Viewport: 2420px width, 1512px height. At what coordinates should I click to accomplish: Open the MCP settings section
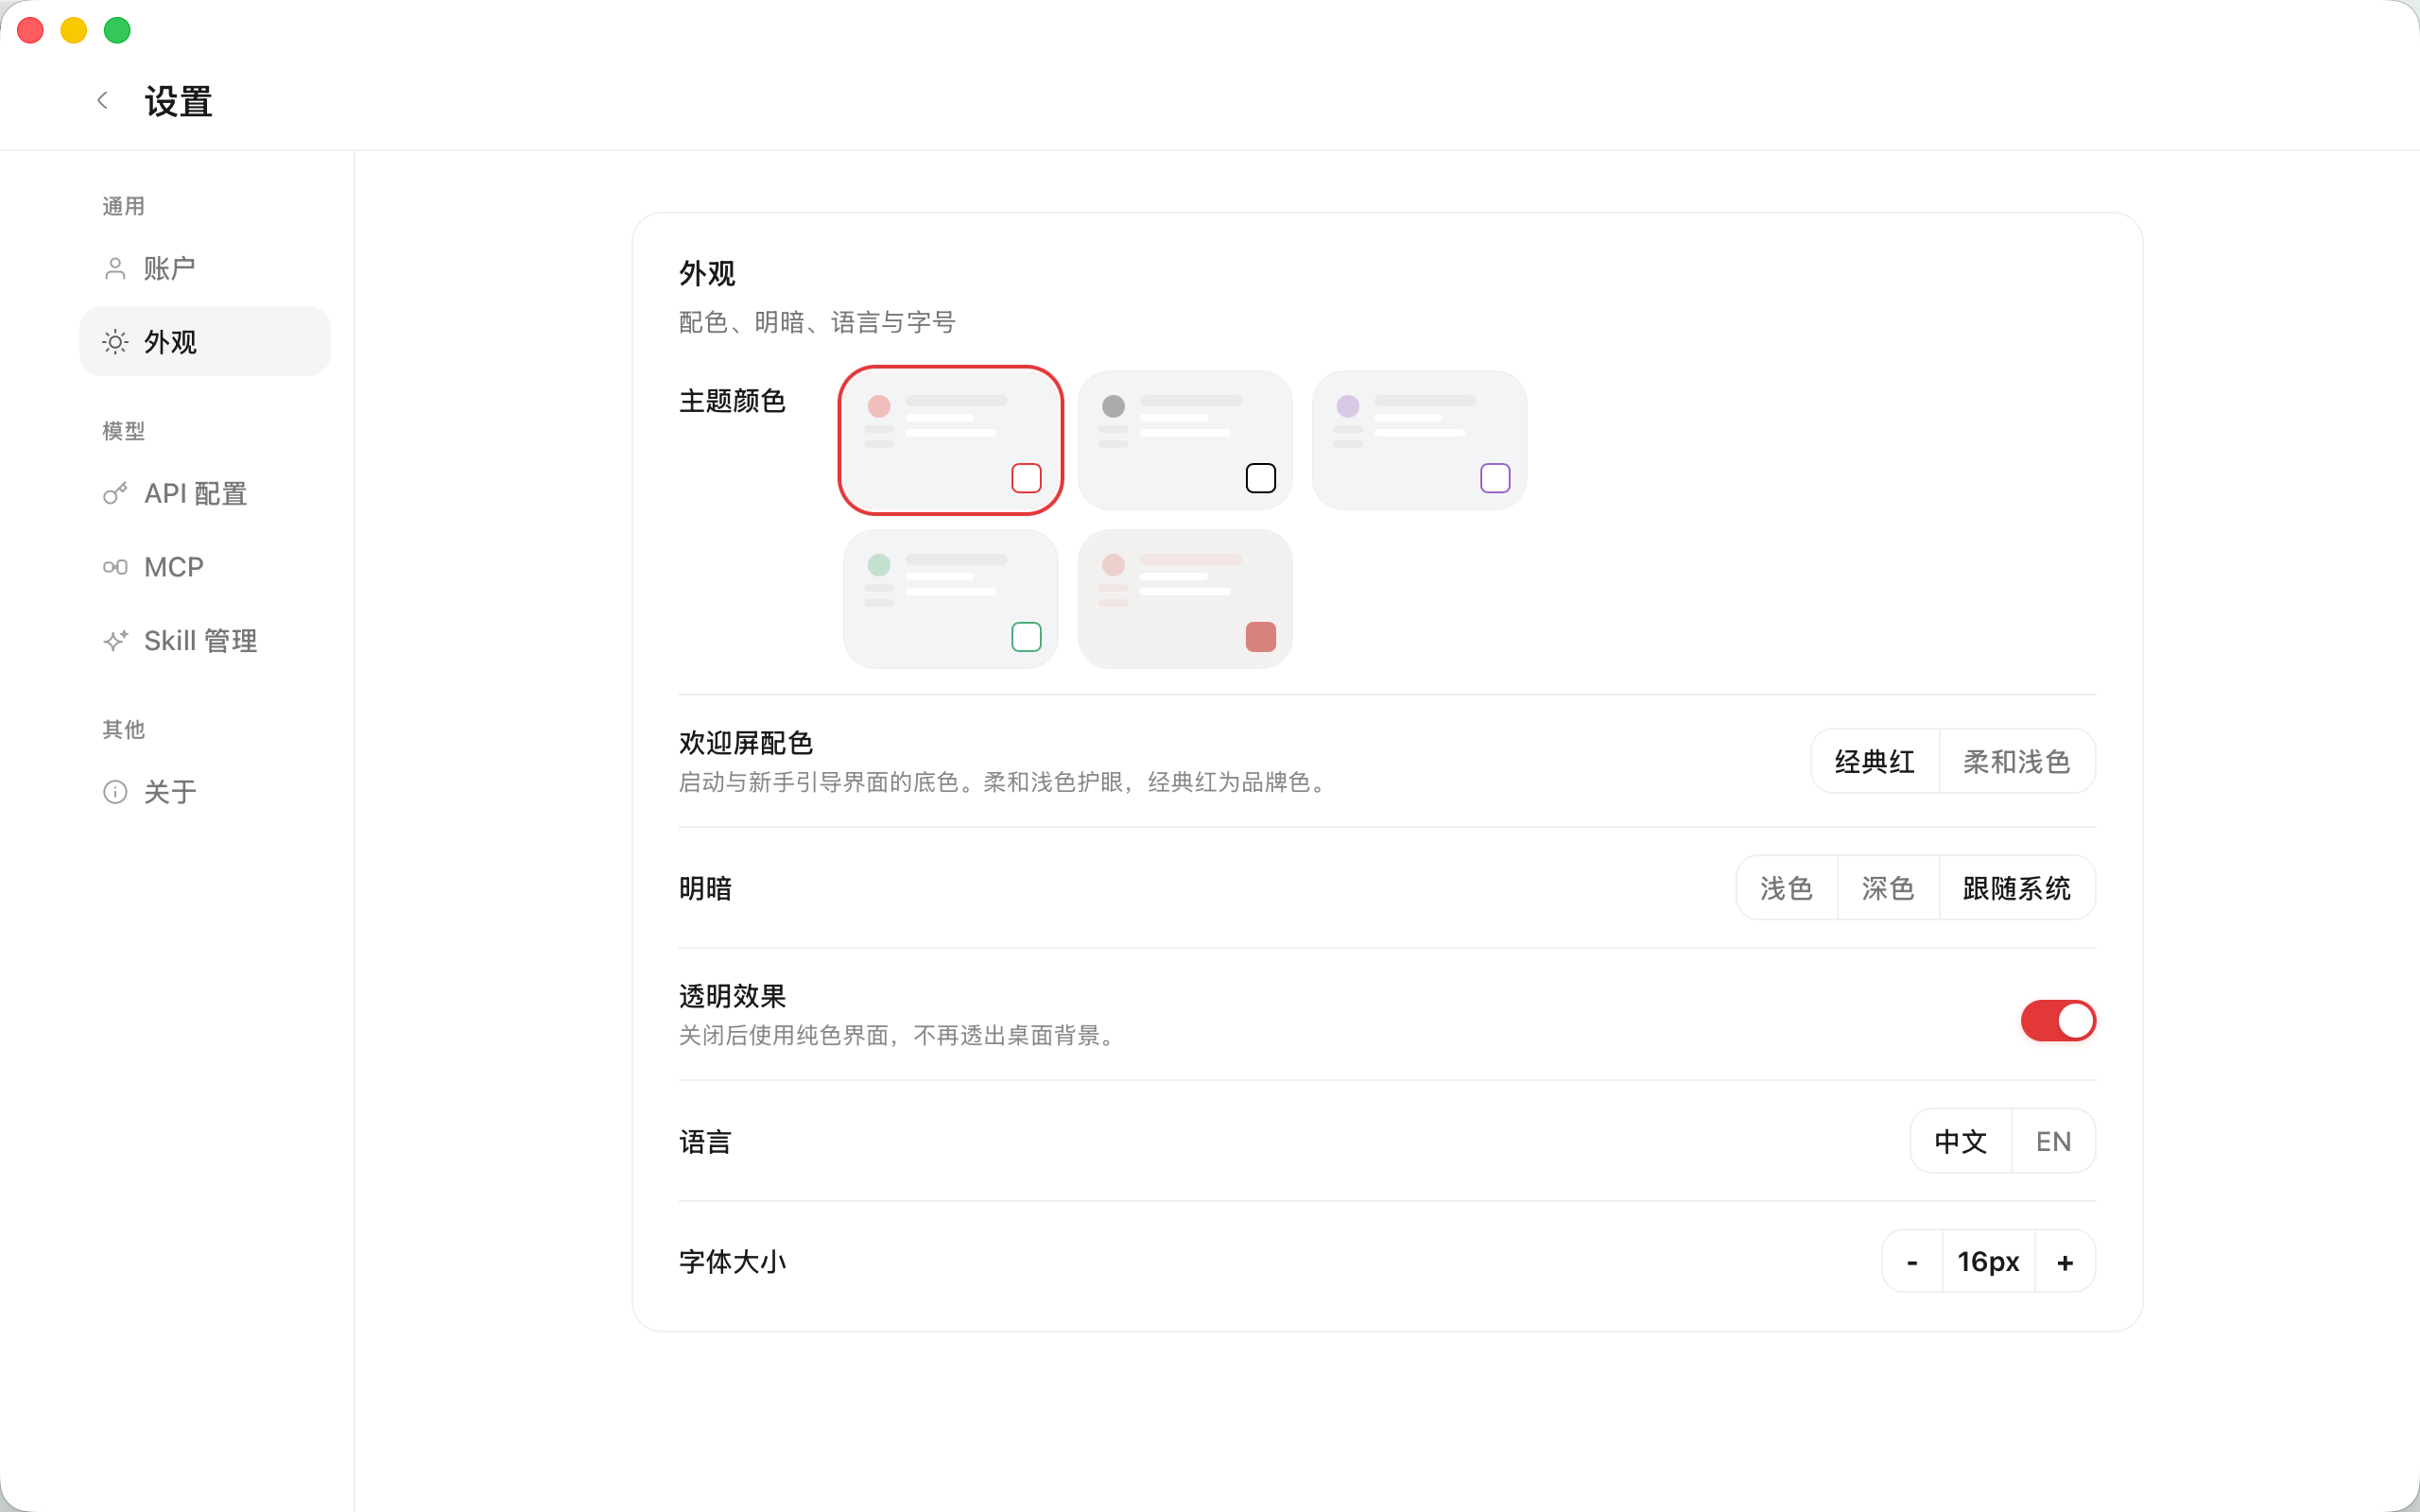(205, 567)
